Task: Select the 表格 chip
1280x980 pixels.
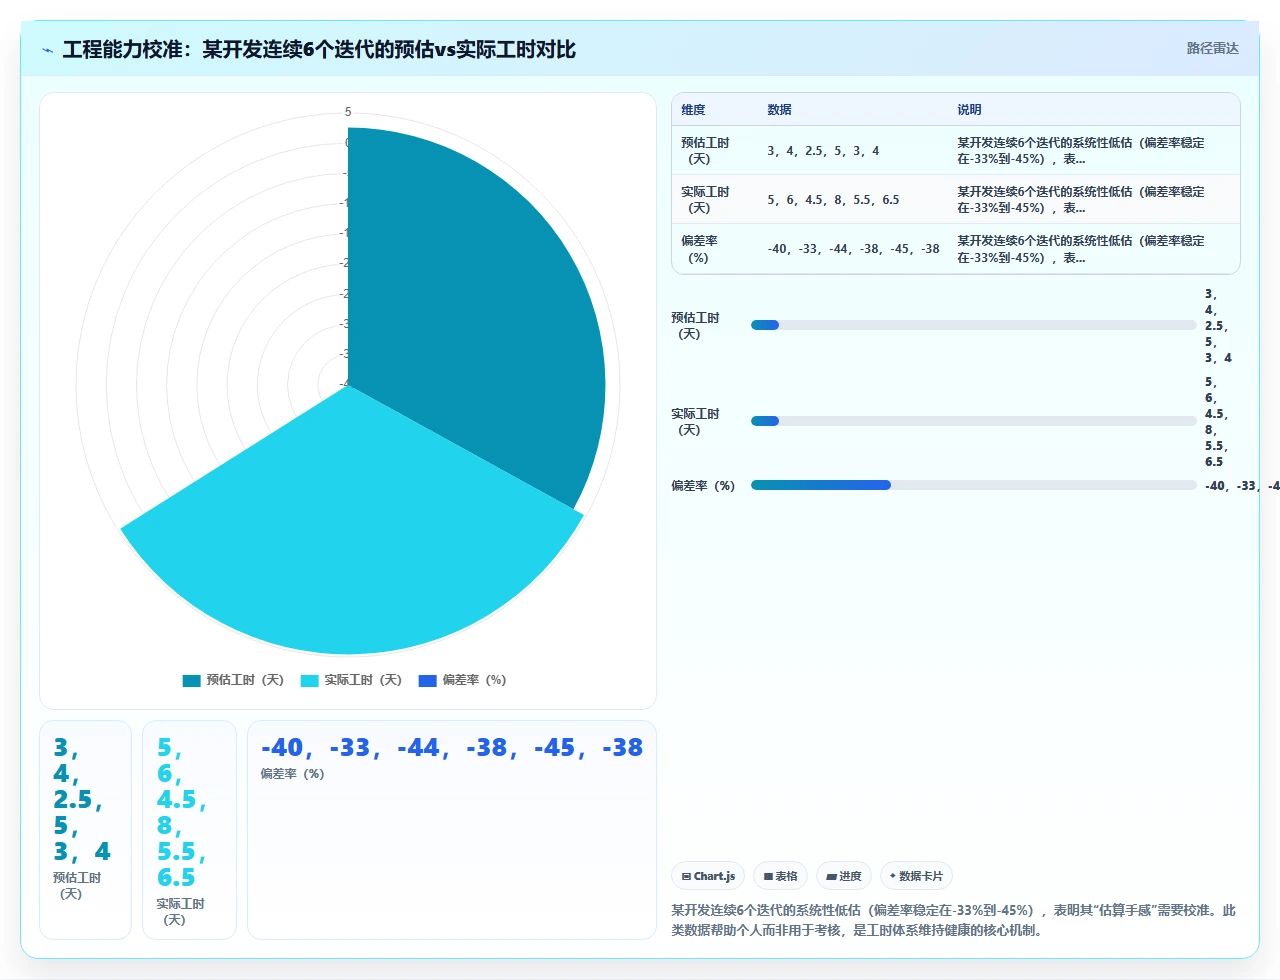Action: (x=780, y=876)
